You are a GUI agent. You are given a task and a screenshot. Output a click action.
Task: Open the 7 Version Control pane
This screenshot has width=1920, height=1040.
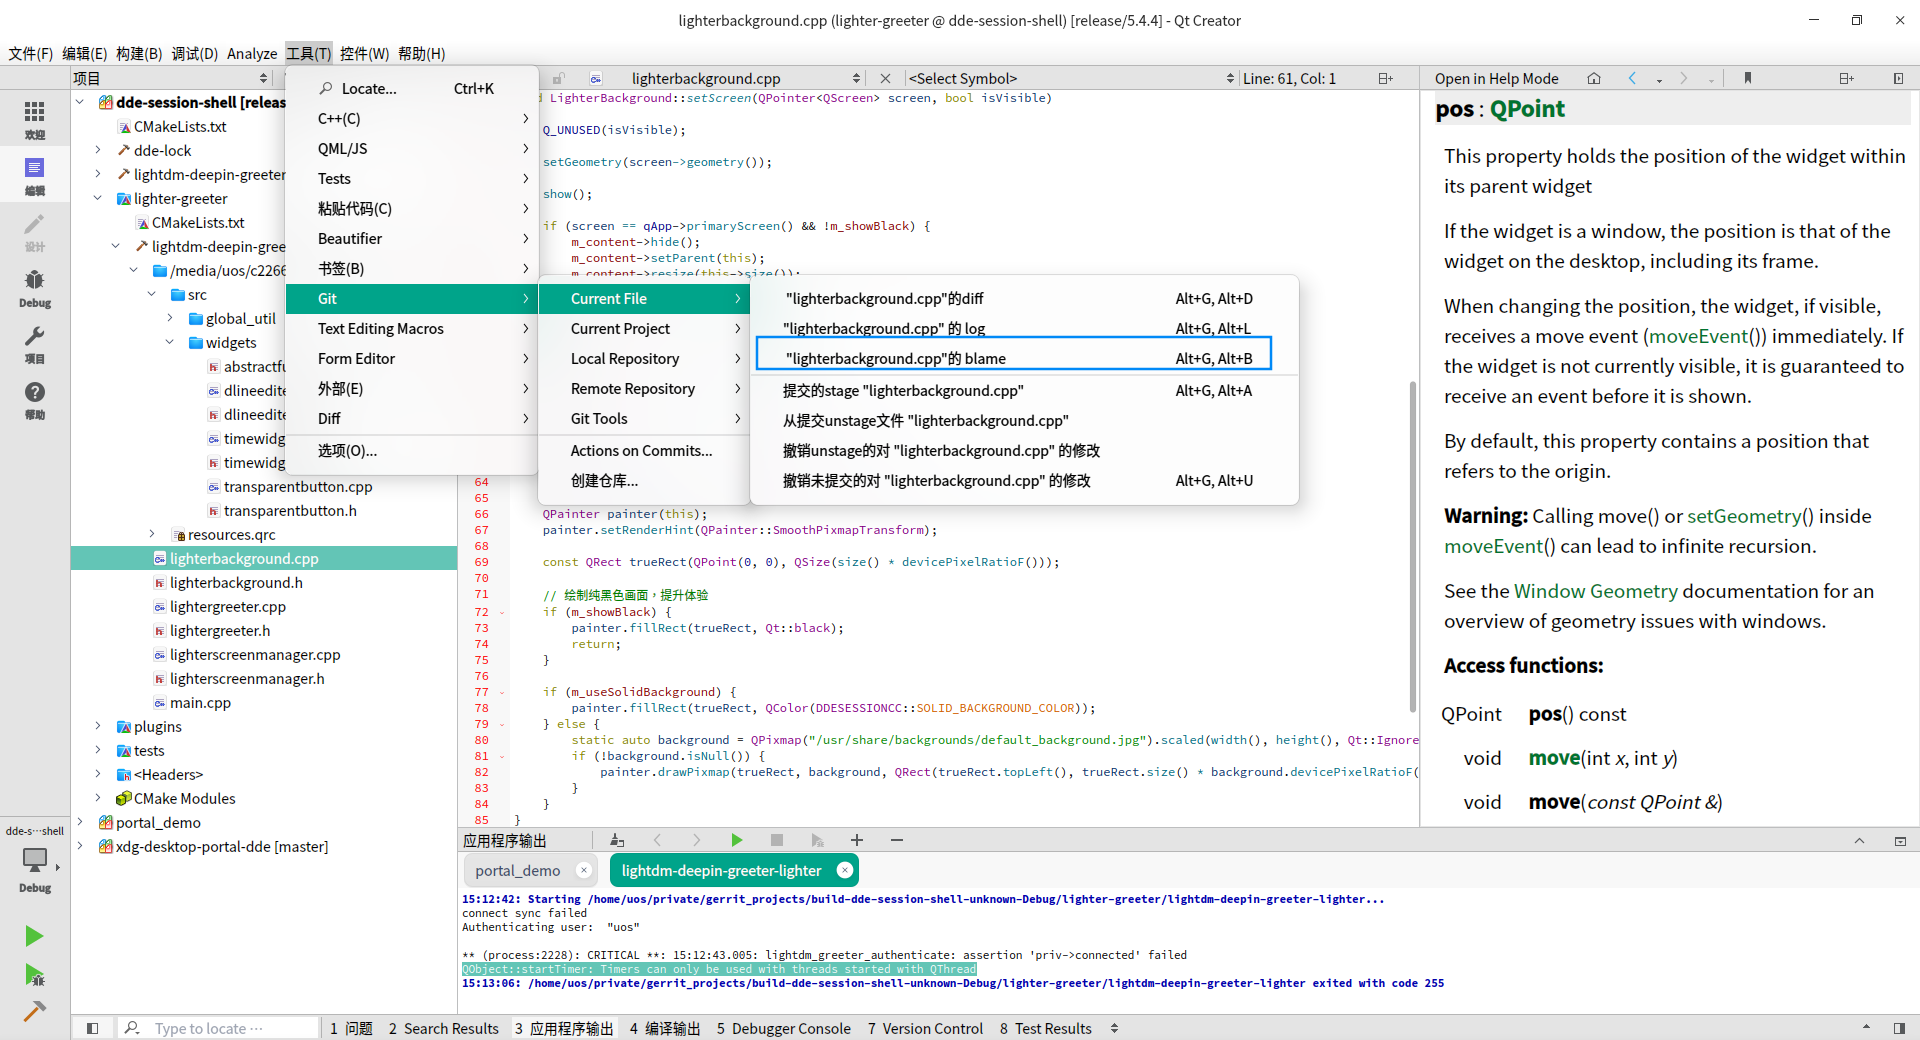(925, 1028)
